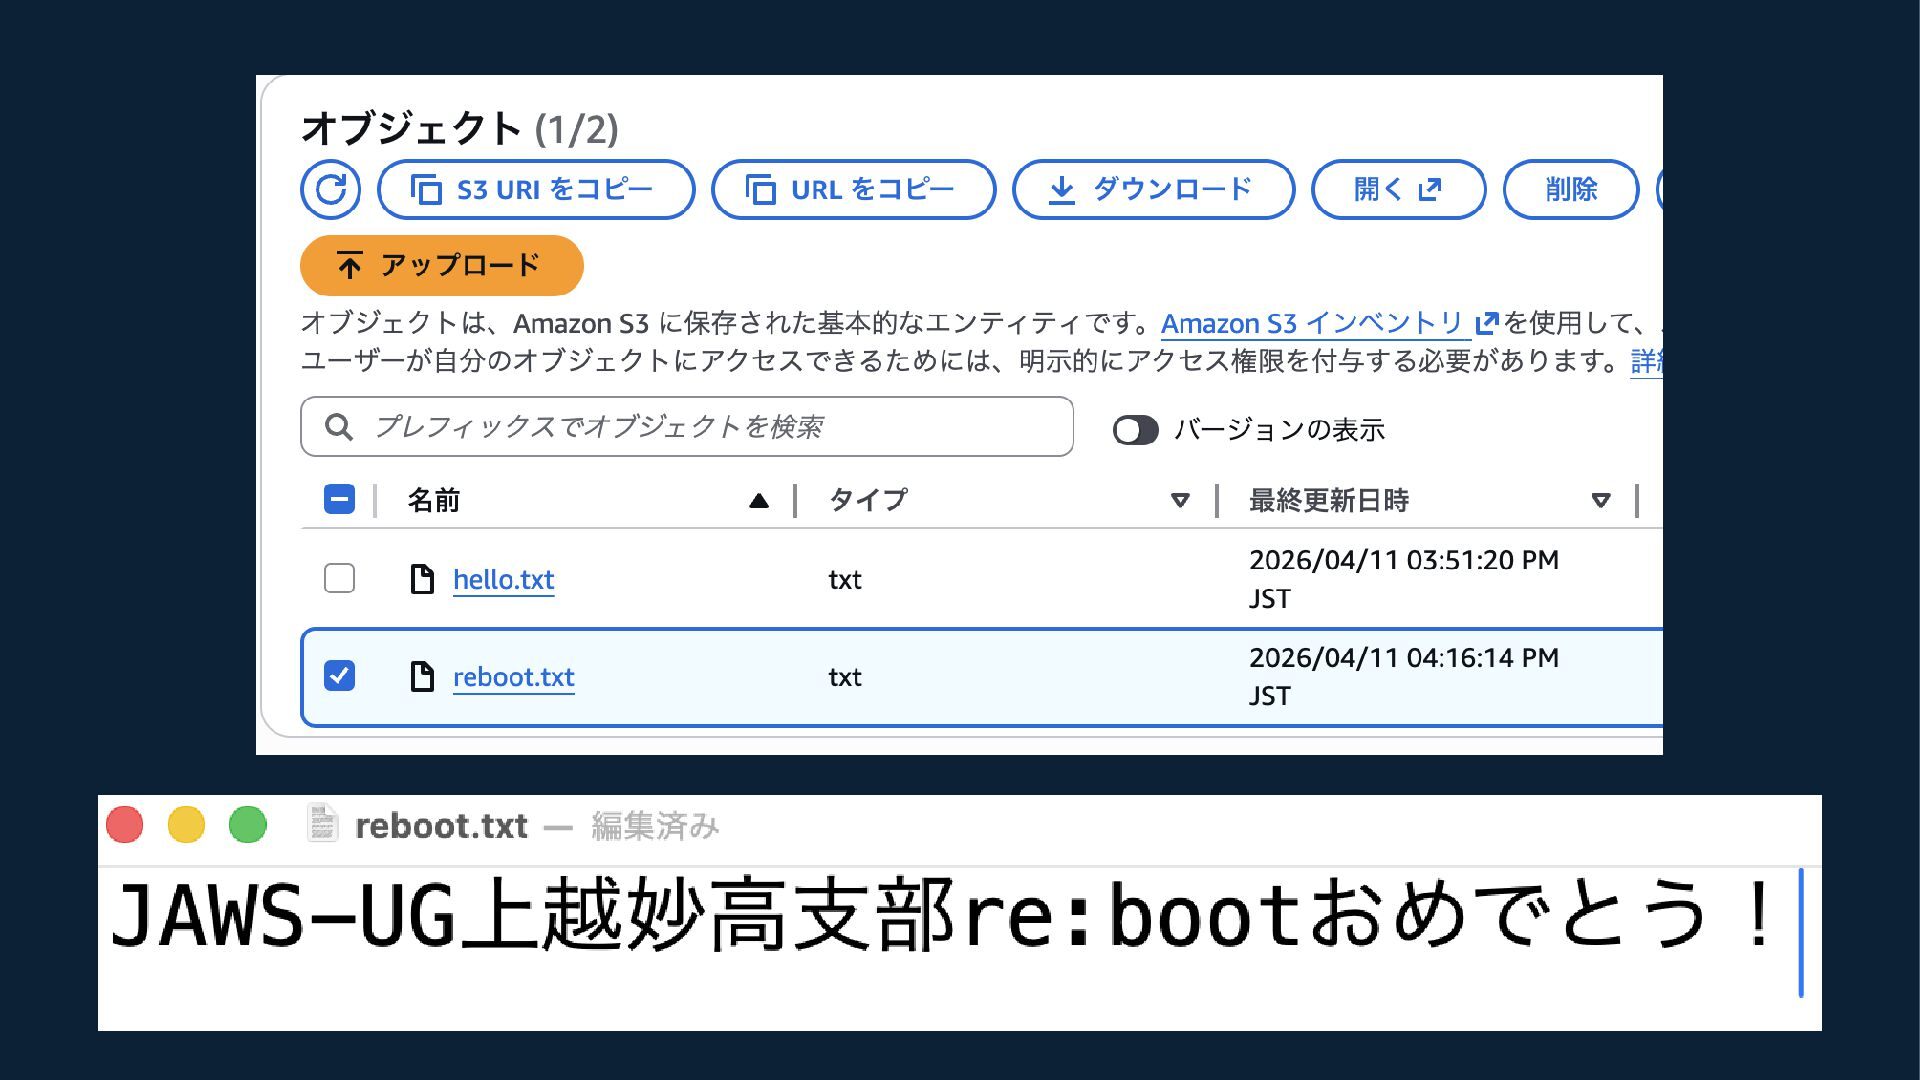The height and width of the screenshot is (1080, 1920).
Task: Enable the バージョンの表示 toggle
Action: pyautogui.click(x=1135, y=430)
